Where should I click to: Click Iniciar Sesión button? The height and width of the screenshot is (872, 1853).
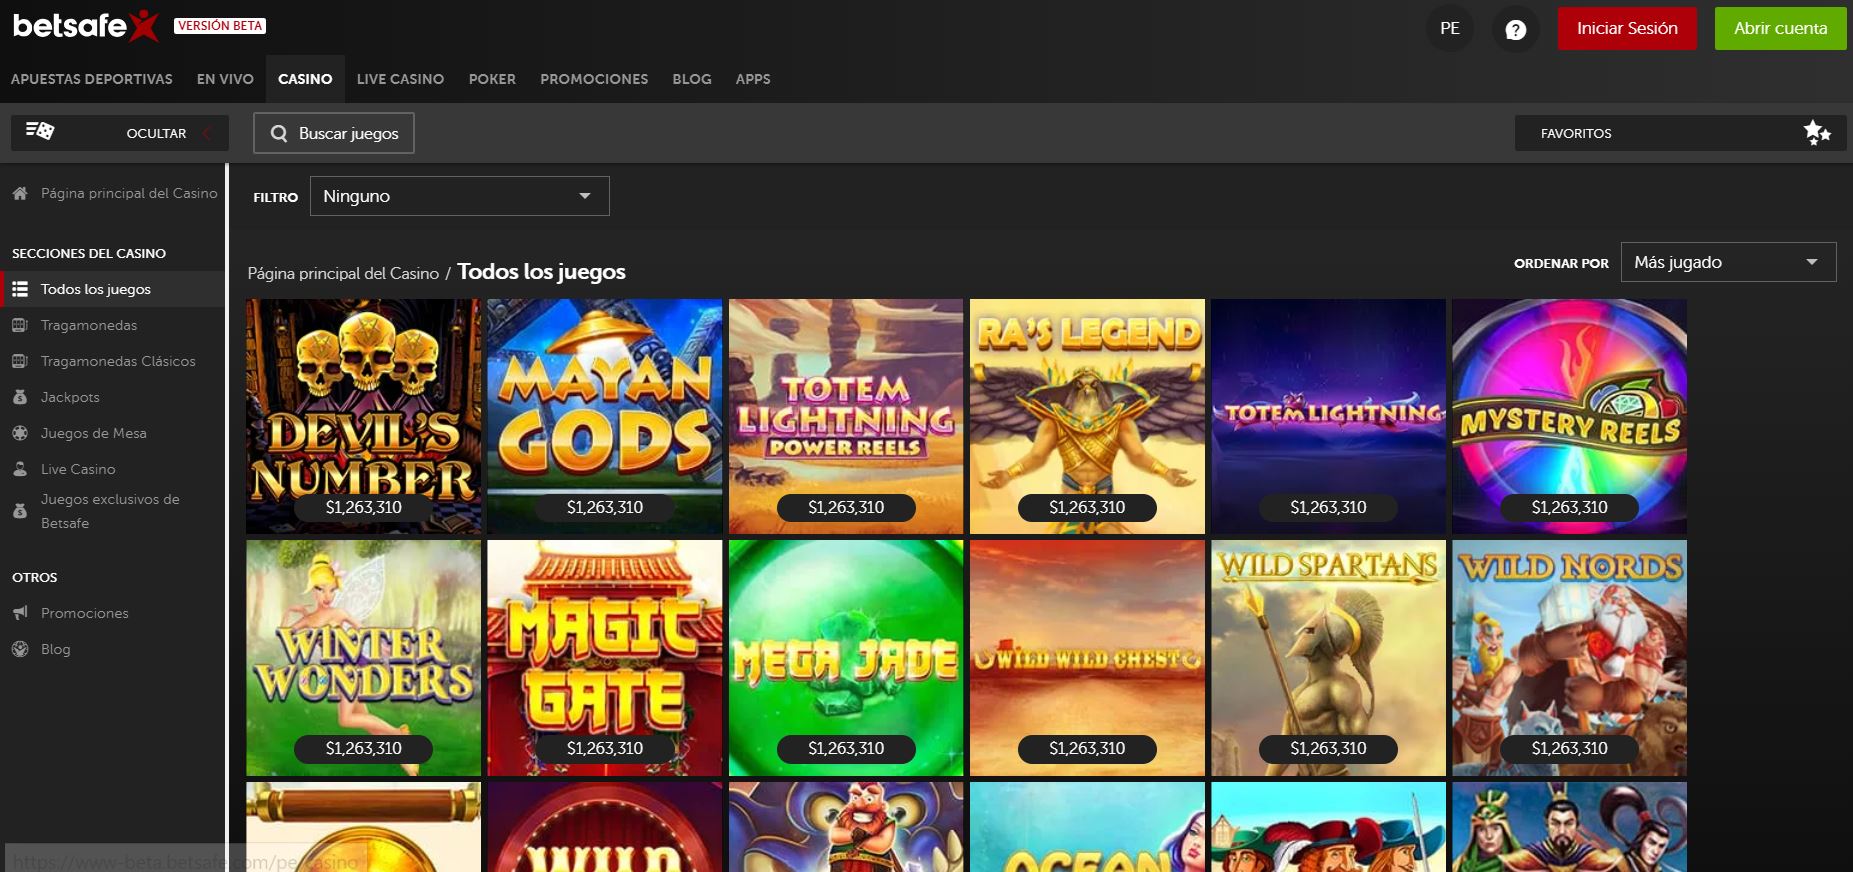(1627, 29)
